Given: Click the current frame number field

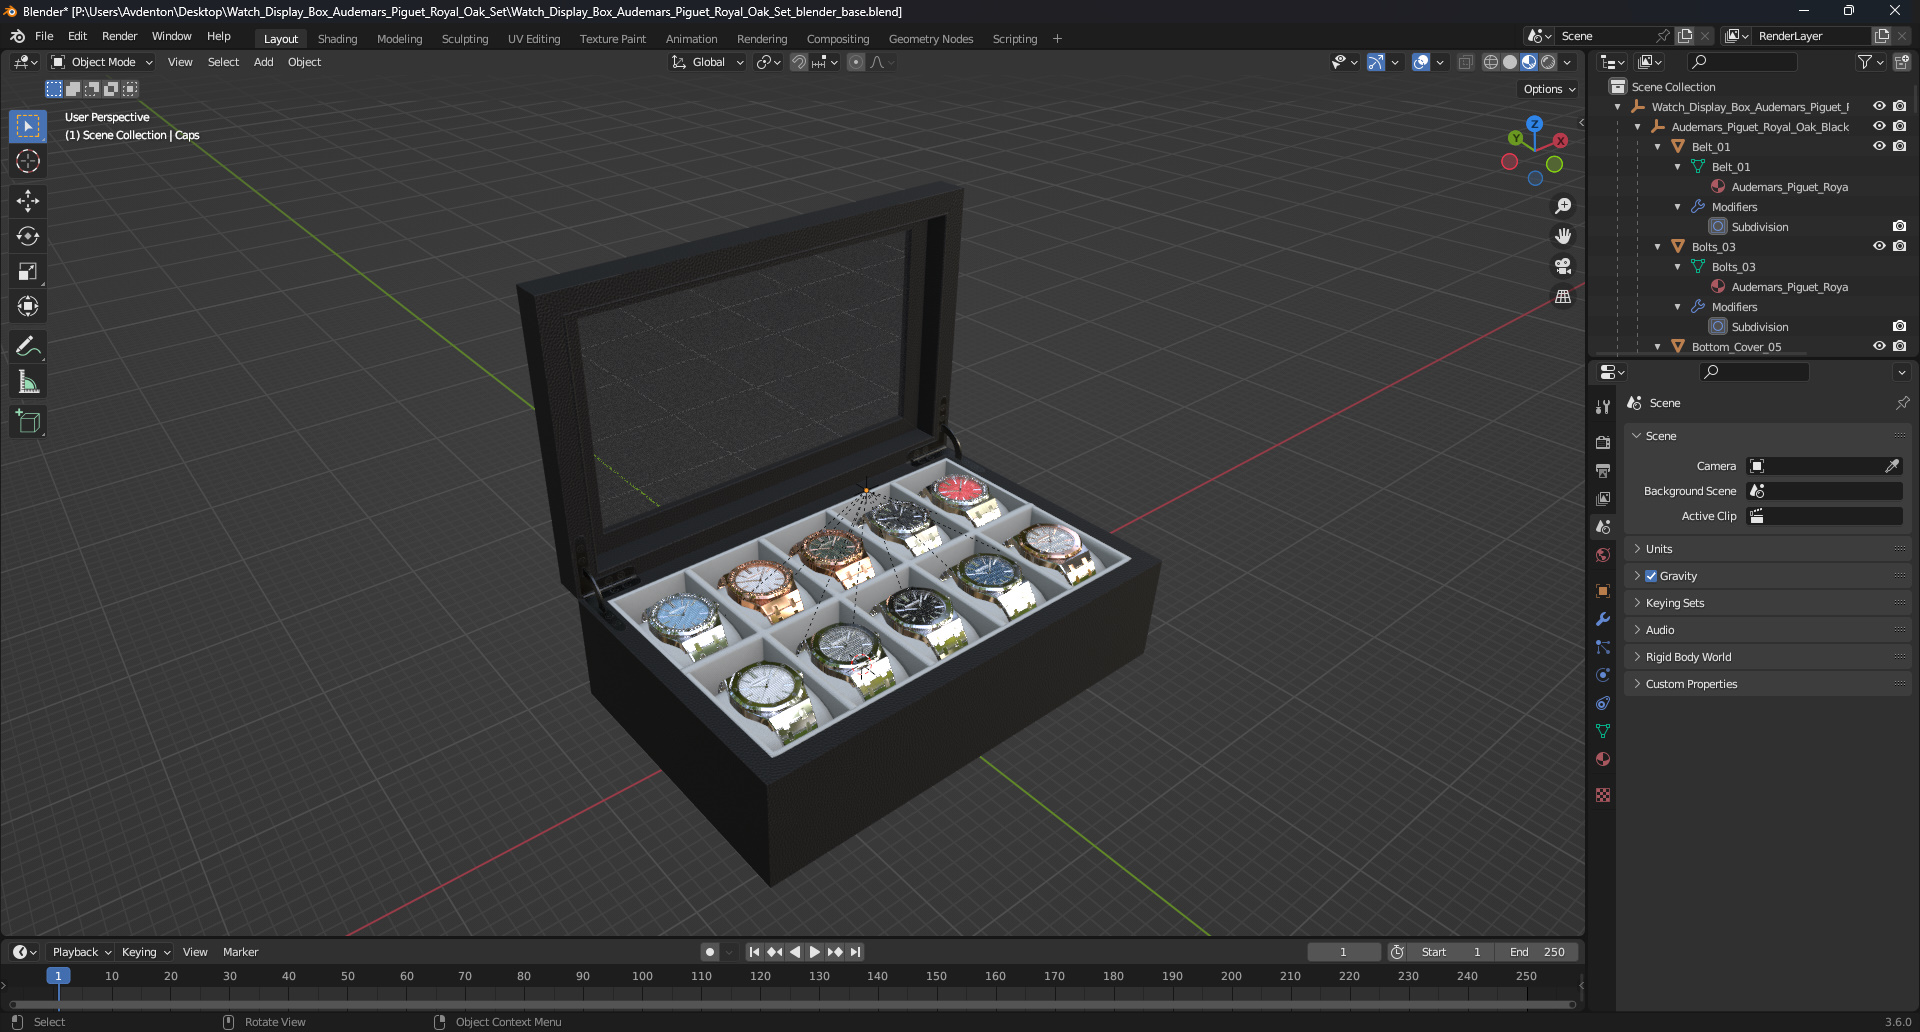Looking at the screenshot, I should pos(1343,952).
